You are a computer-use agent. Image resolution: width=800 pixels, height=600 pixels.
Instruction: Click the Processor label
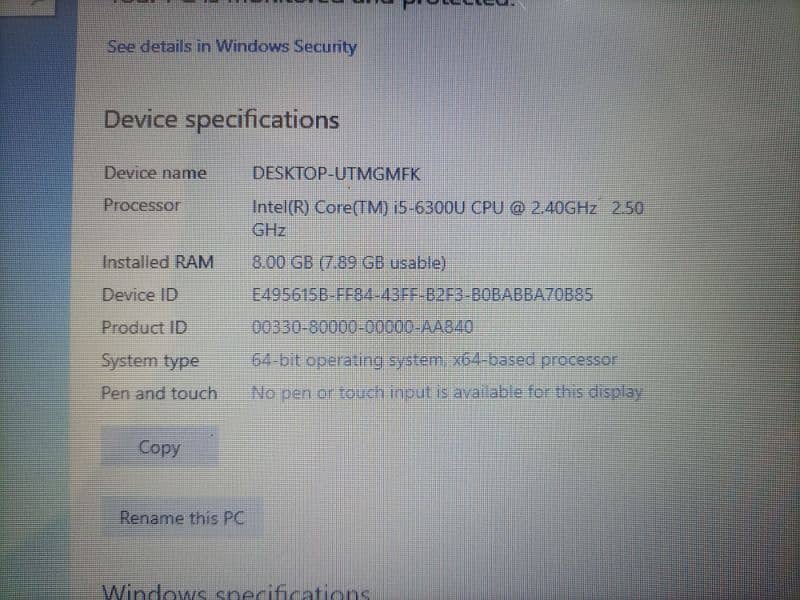142,205
